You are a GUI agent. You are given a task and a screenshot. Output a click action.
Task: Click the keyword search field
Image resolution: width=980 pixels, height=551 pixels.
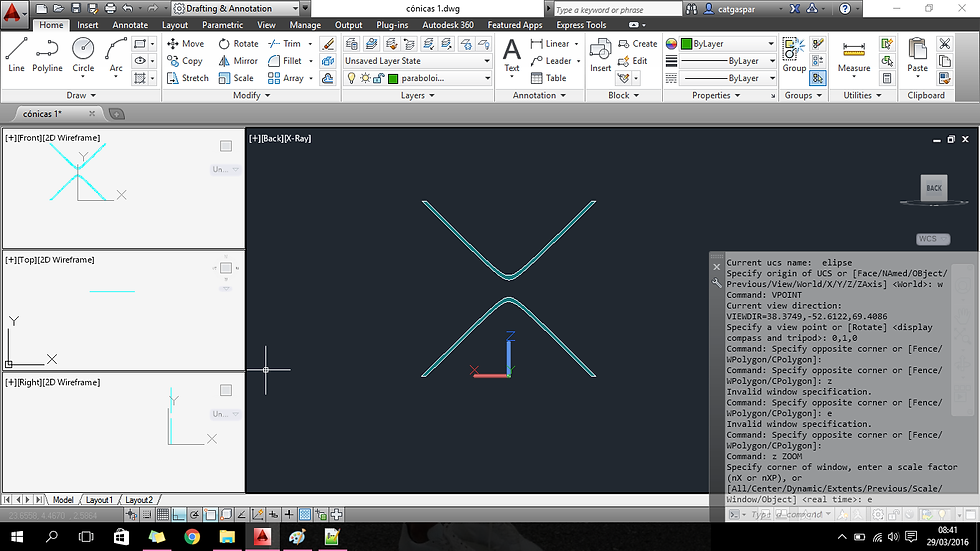point(618,9)
